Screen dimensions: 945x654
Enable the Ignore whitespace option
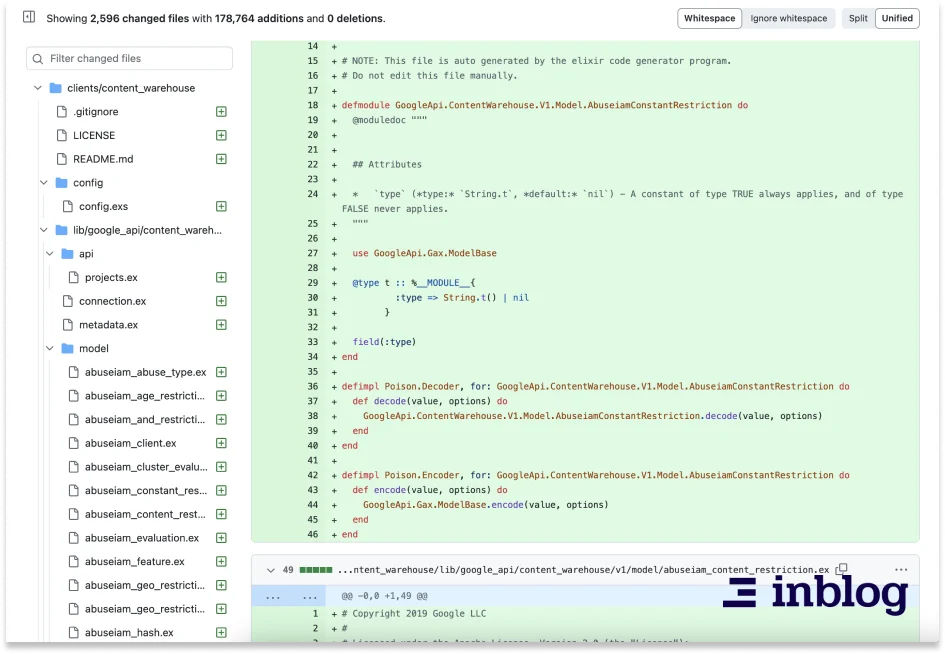pyautogui.click(x=789, y=18)
